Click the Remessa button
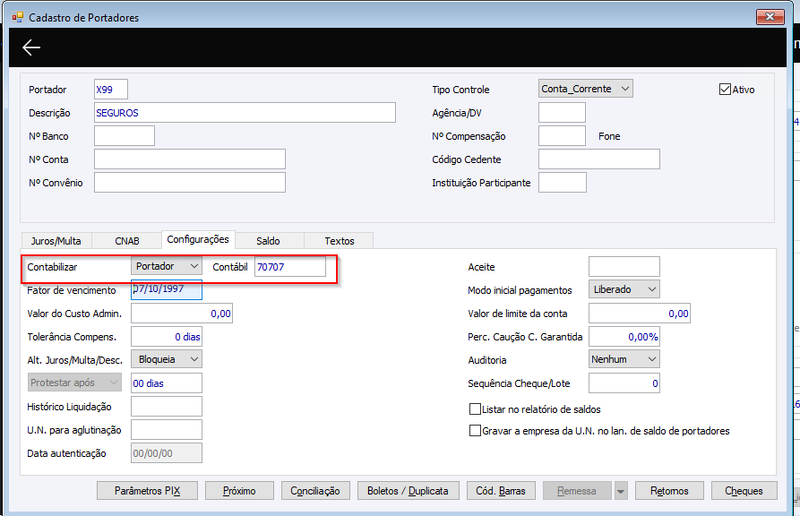This screenshot has height=516, width=800. pos(577,491)
